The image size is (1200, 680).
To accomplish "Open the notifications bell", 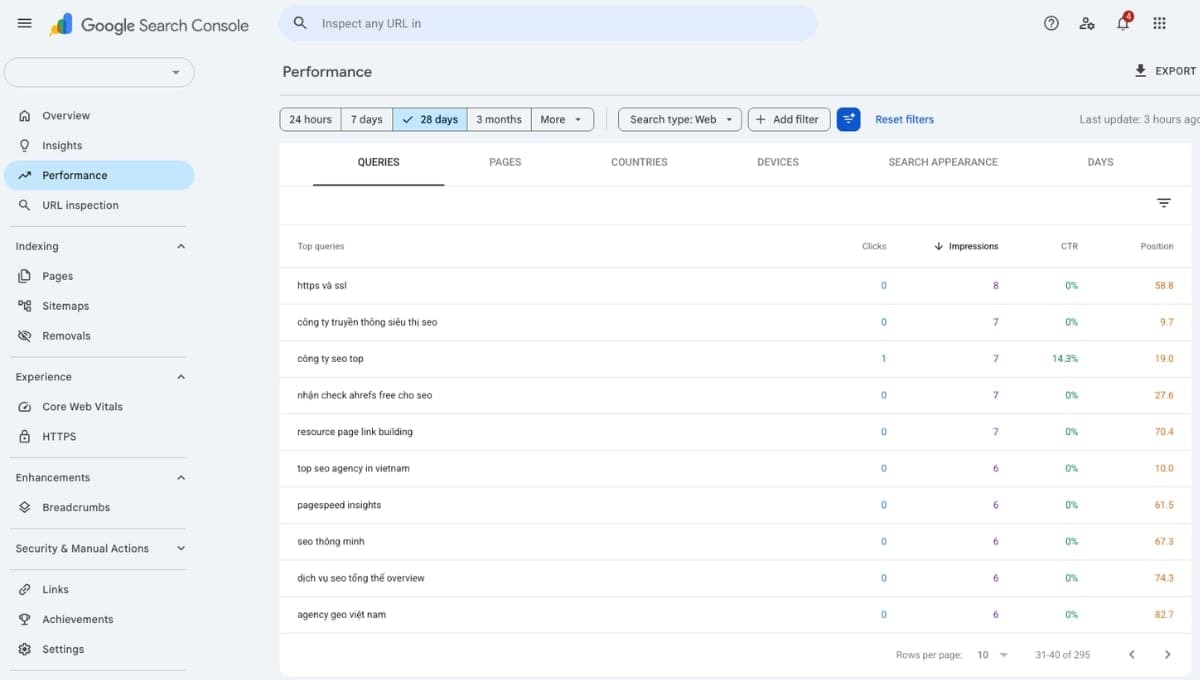I will point(1123,23).
